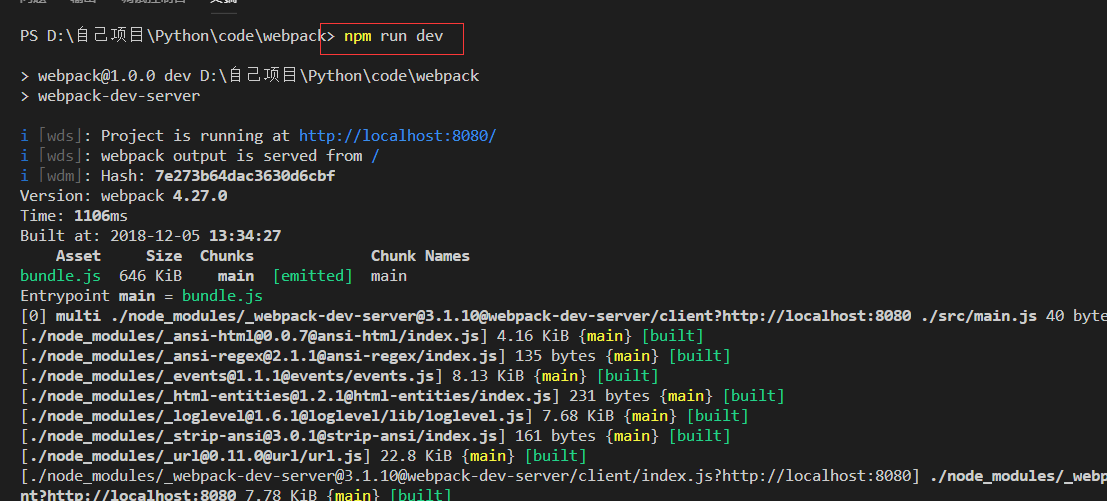Click 'Built at: 2018-12-05 13:34:27' line
The width and height of the screenshot is (1107, 501).
pos(150,236)
